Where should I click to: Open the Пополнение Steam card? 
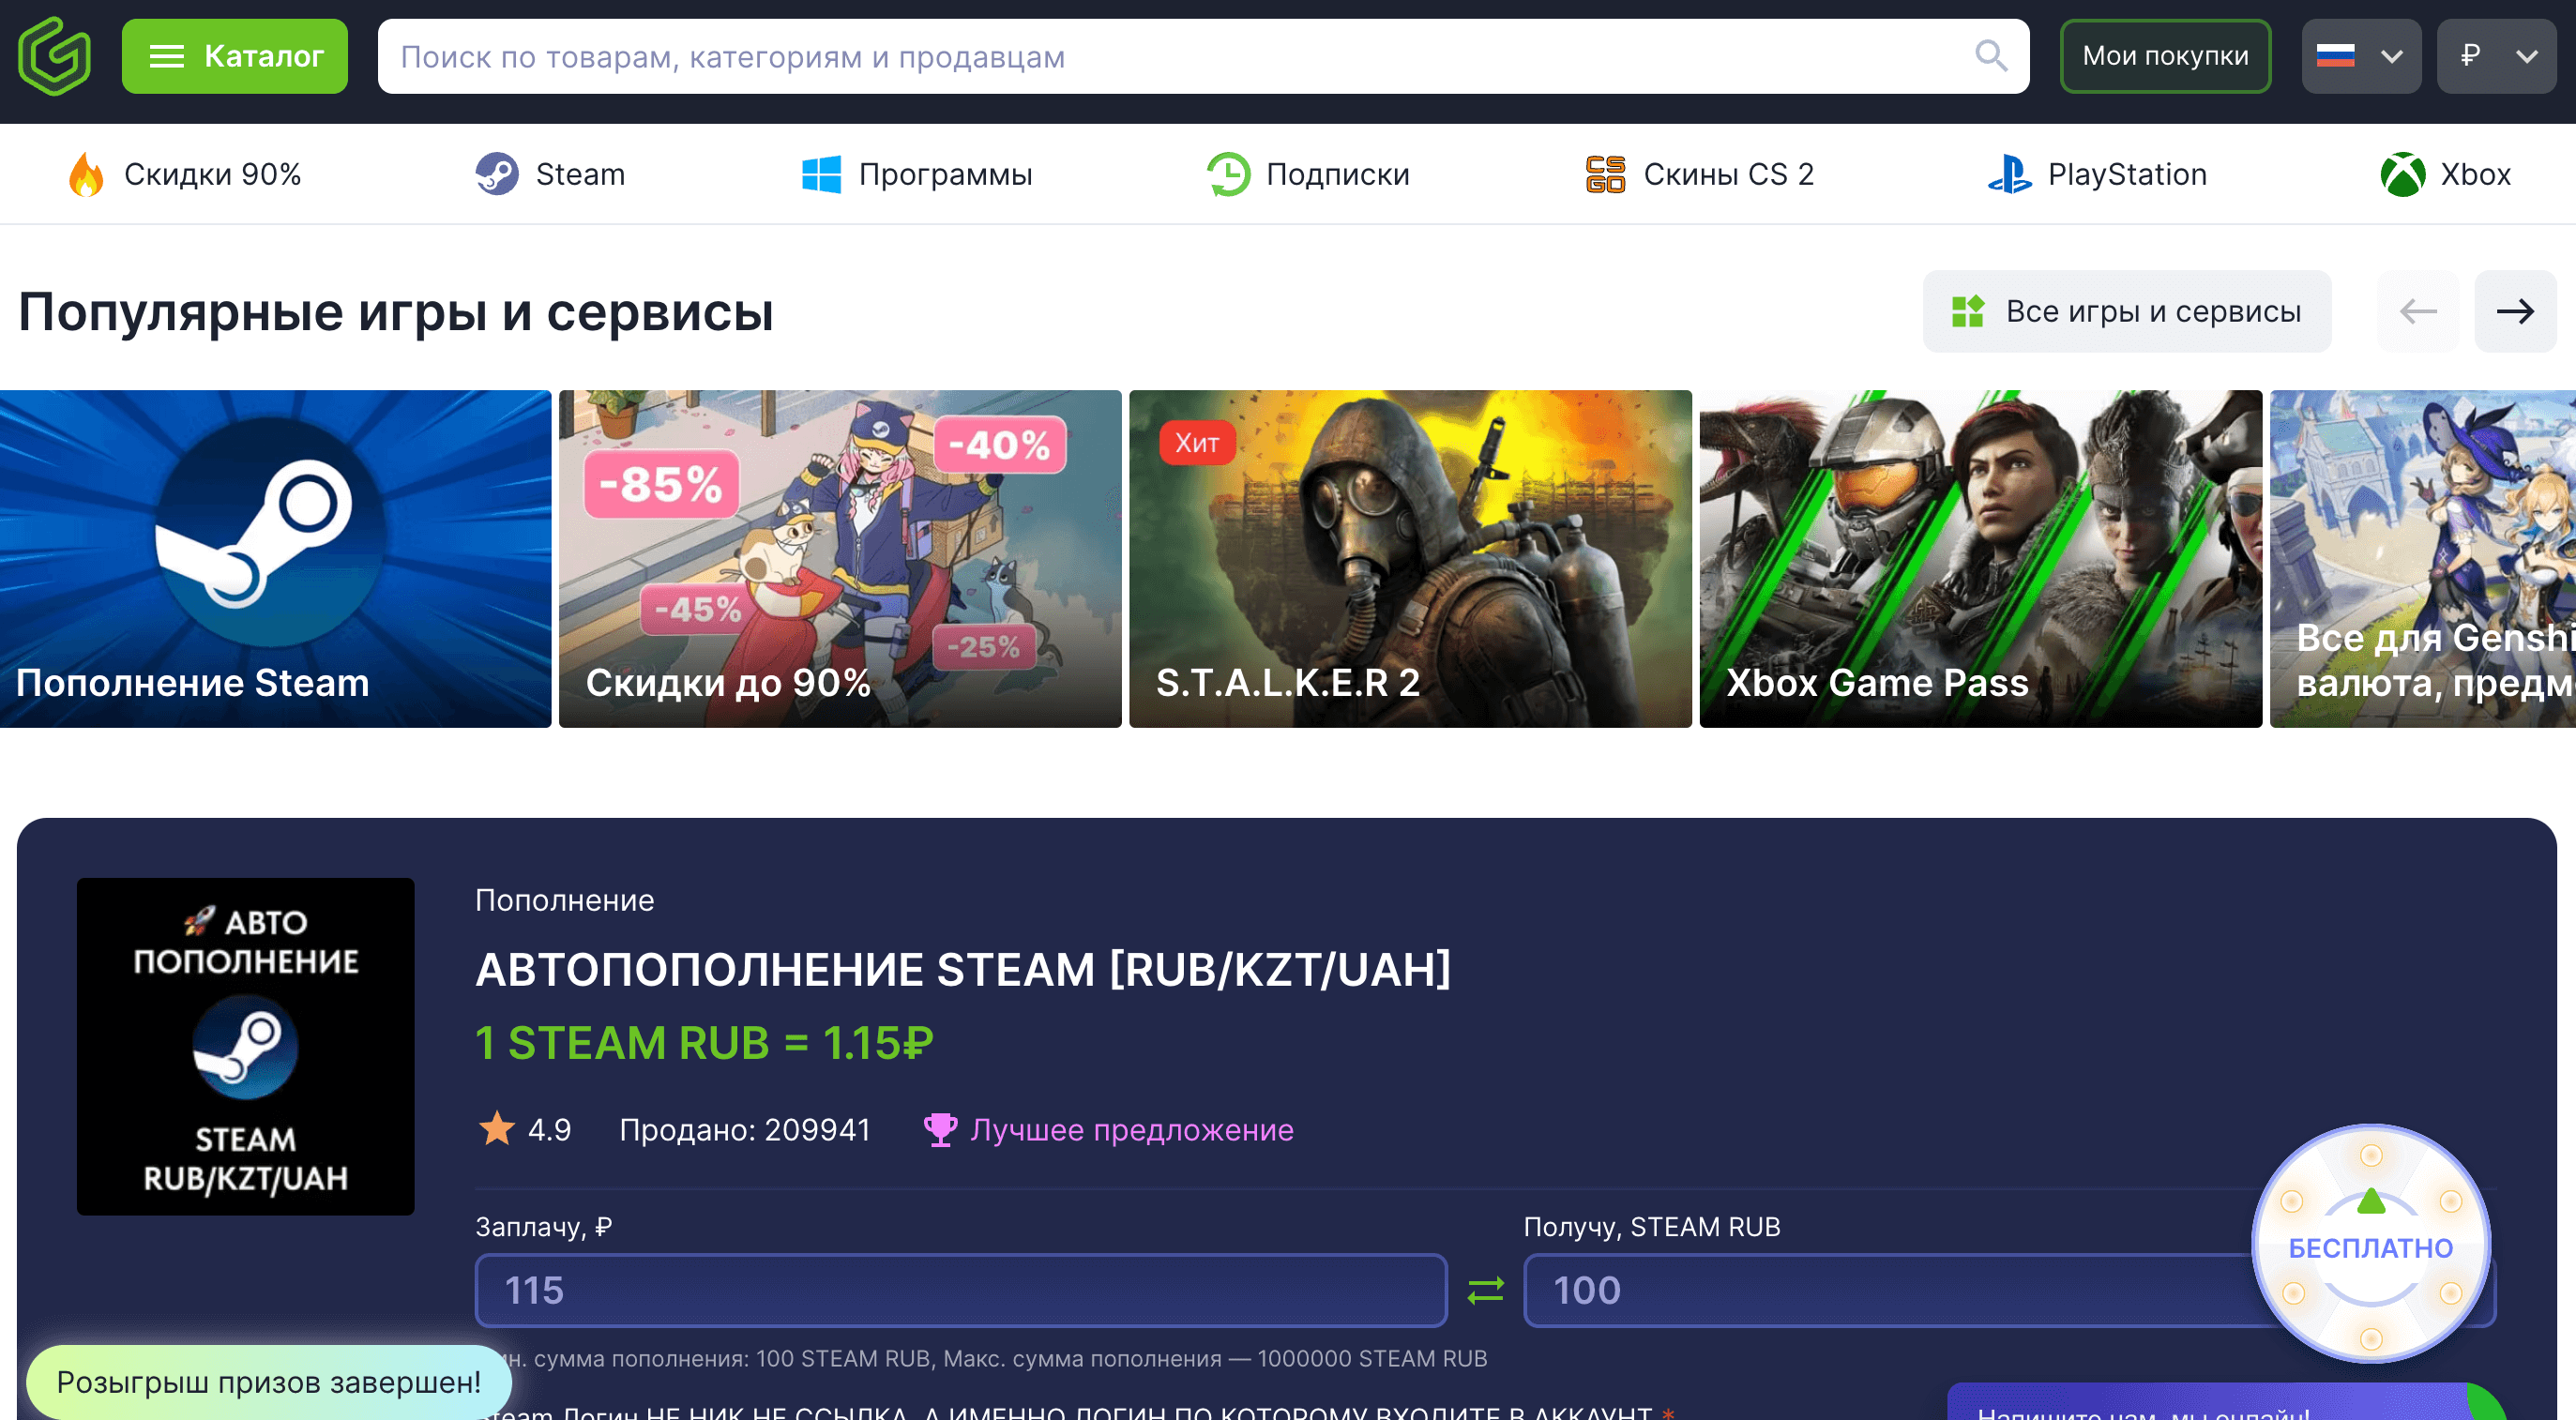coord(275,559)
